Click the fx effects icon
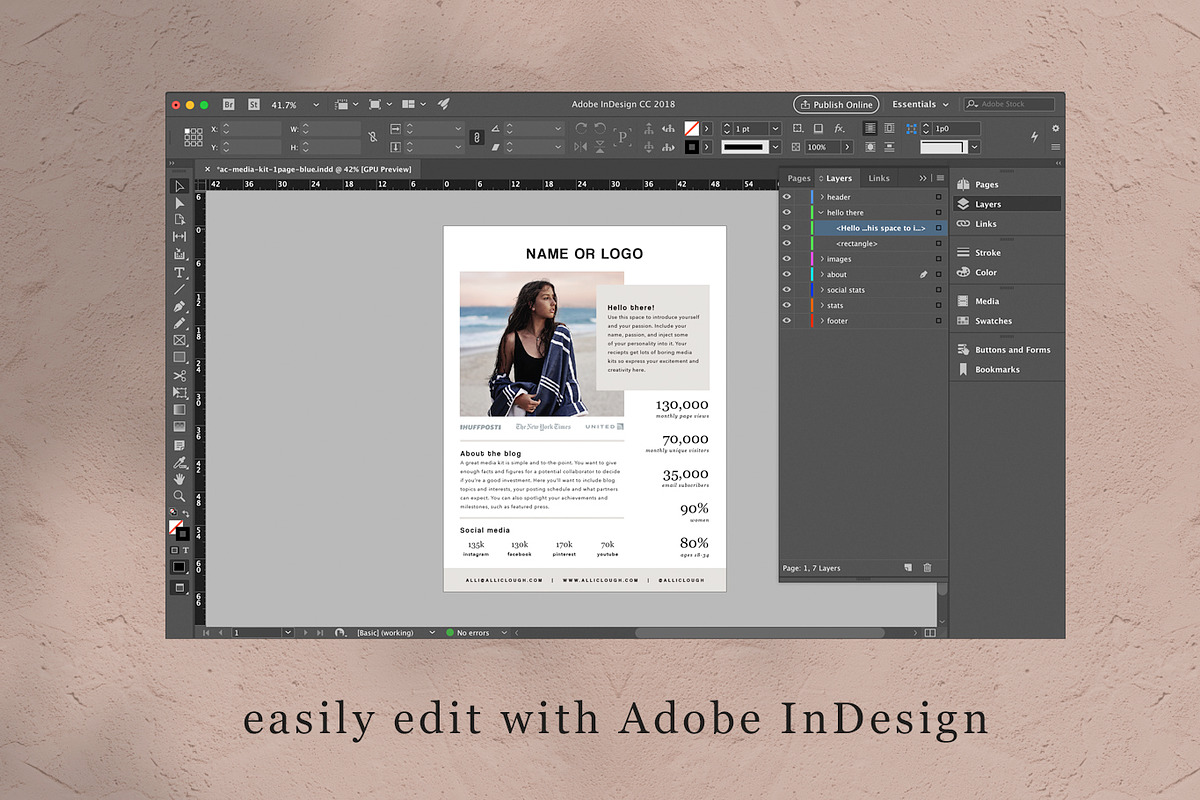1200x800 pixels. tap(840, 129)
